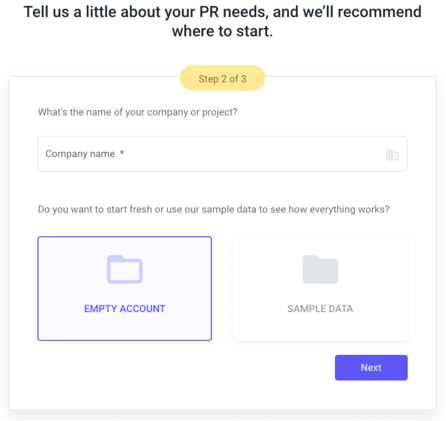Screen dimensions: 446x421
Task: Click the SAMPLE DATA label text
Action: point(320,309)
